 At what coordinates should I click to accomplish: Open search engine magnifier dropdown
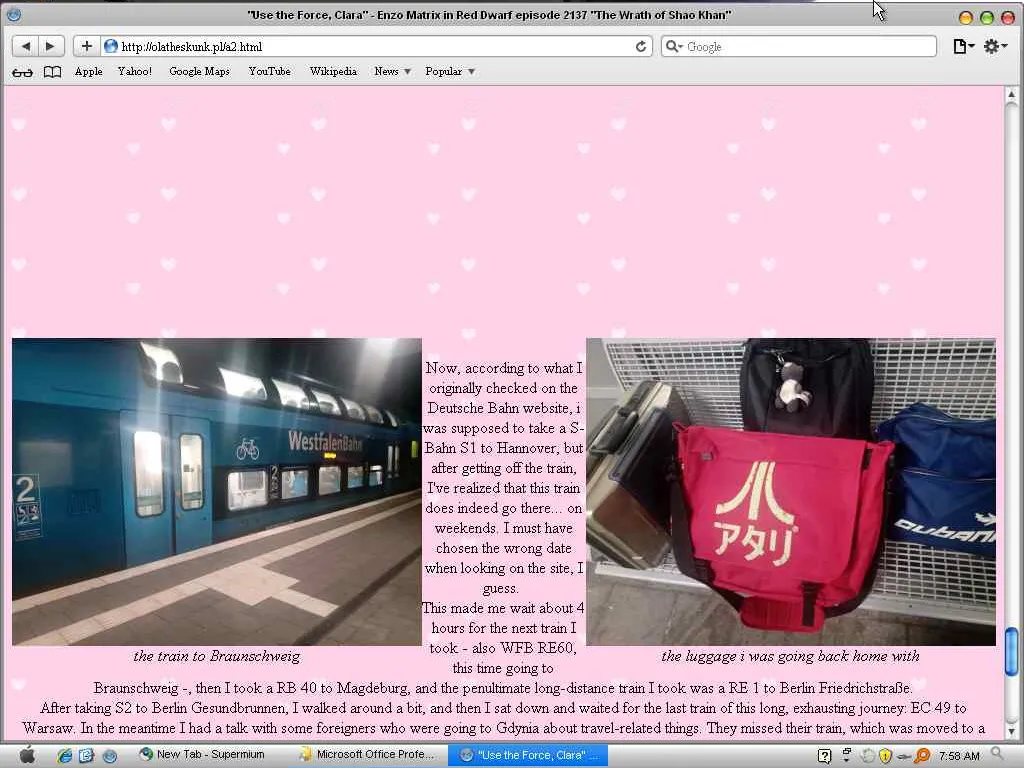(673, 46)
